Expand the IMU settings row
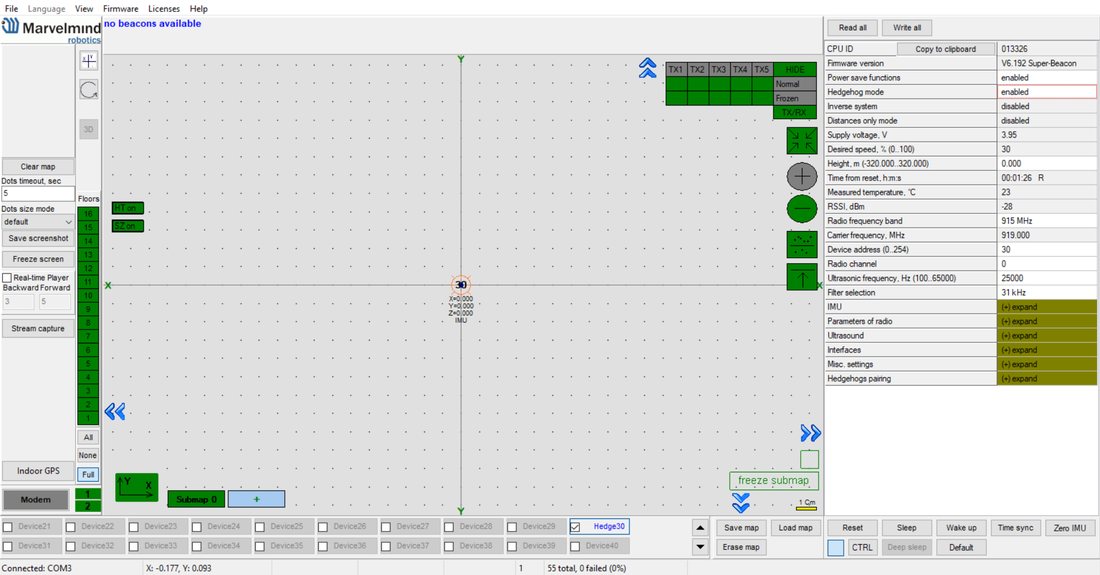The height and width of the screenshot is (575, 1100). point(1046,307)
